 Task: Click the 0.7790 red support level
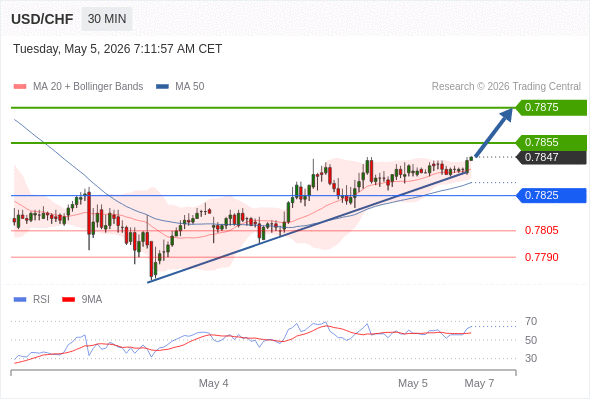[541, 257]
